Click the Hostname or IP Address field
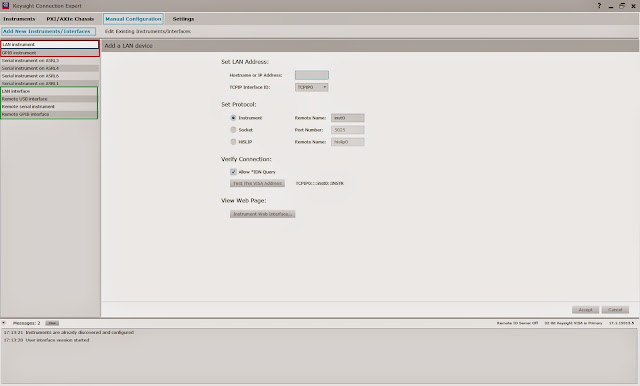This screenshot has height=386, width=640. coord(312,75)
